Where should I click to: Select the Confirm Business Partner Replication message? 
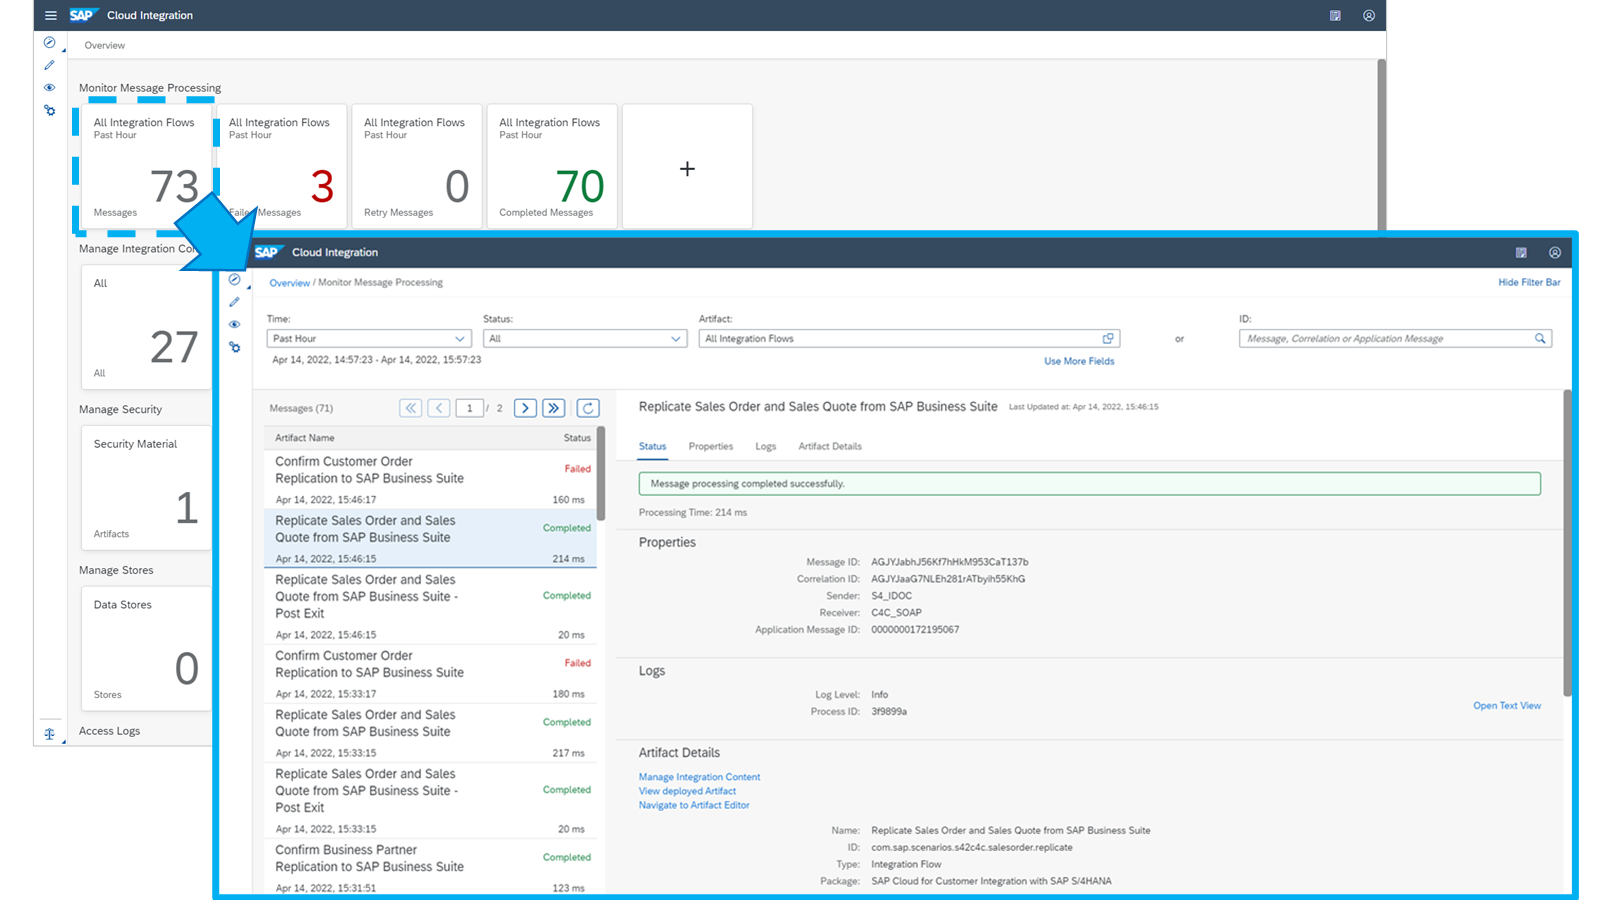tap(430, 866)
